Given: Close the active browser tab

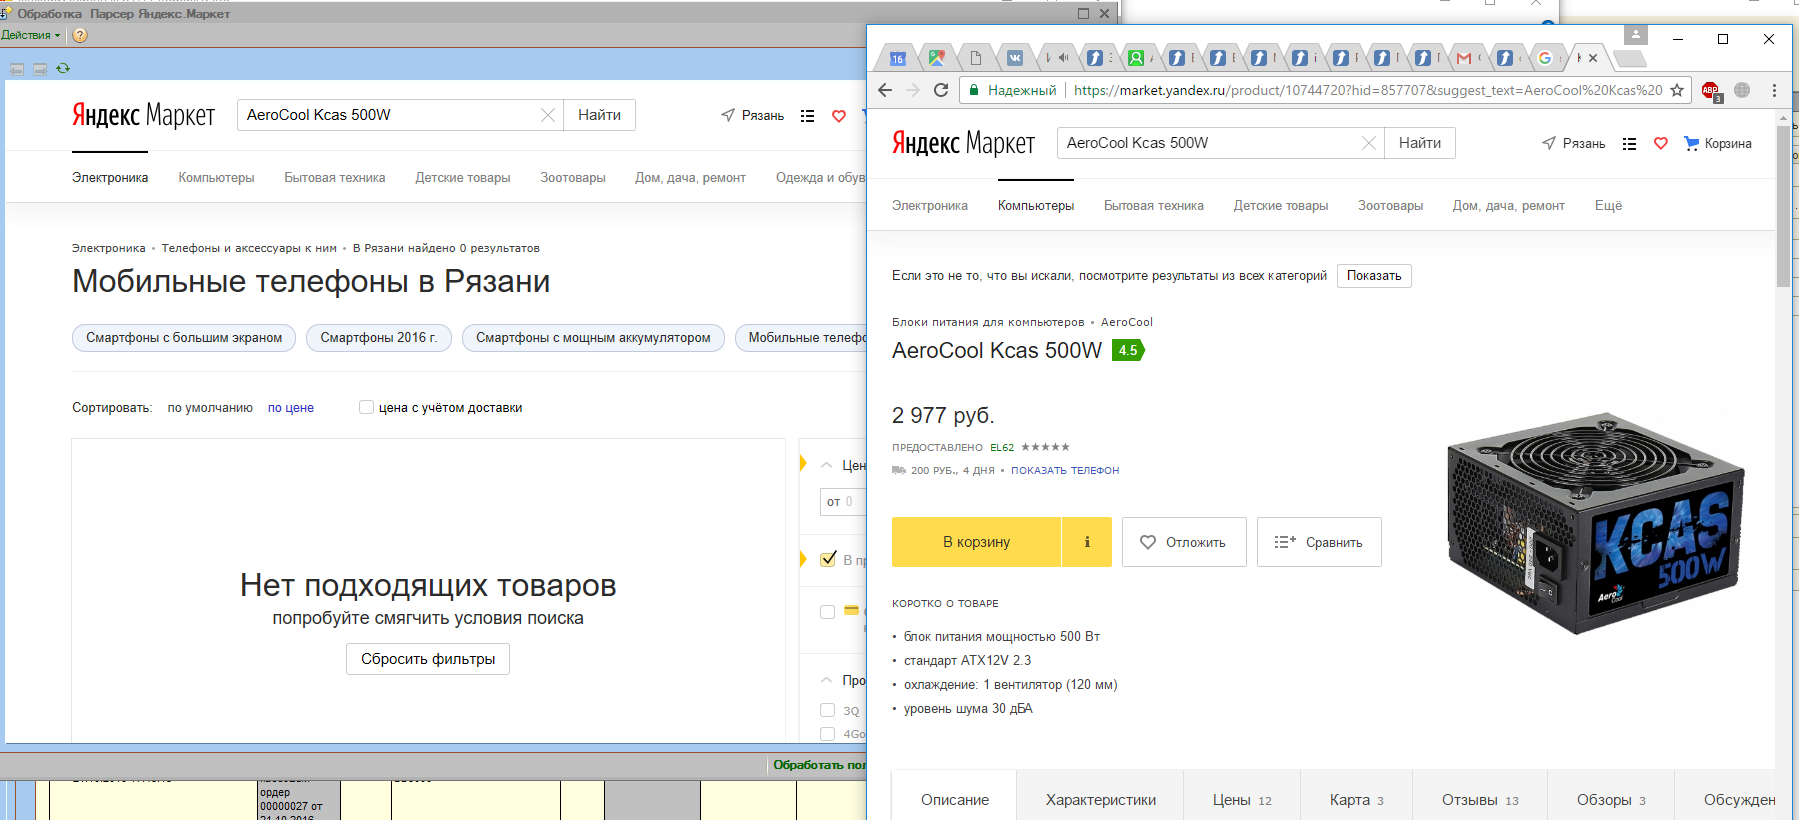Looking at the screenshot, I should [x=1593, y=58].
